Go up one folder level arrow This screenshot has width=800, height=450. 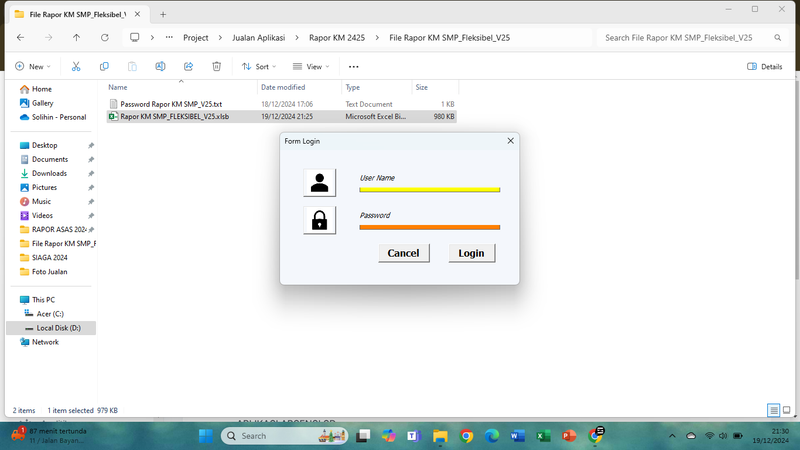77,37
